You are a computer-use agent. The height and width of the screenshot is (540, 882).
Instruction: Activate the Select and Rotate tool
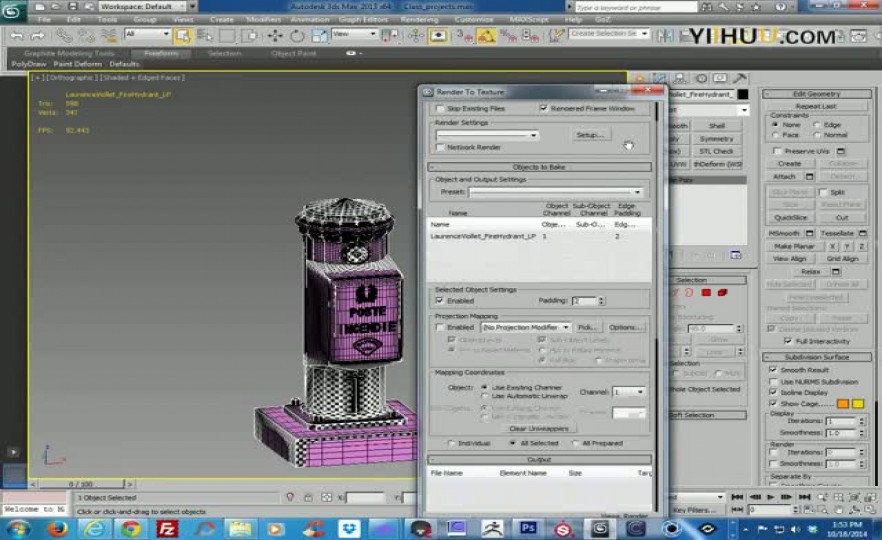297,36
